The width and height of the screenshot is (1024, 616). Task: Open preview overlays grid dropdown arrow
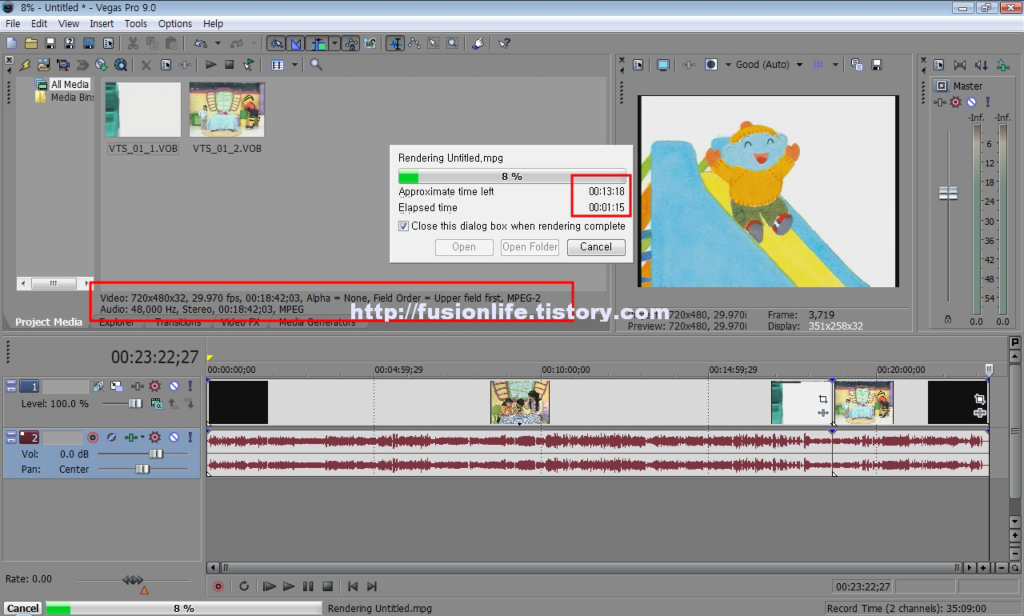pos(835,65)
